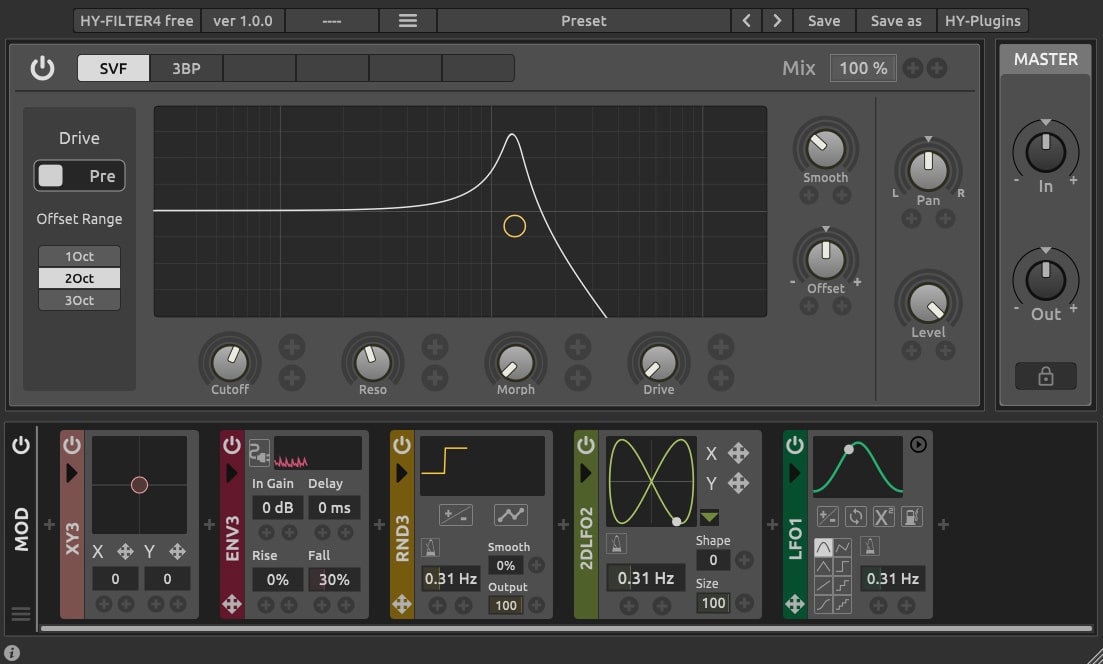Toggle the polarity +/- icon in LFO1

pyautogui.click(x=826, y=516)
